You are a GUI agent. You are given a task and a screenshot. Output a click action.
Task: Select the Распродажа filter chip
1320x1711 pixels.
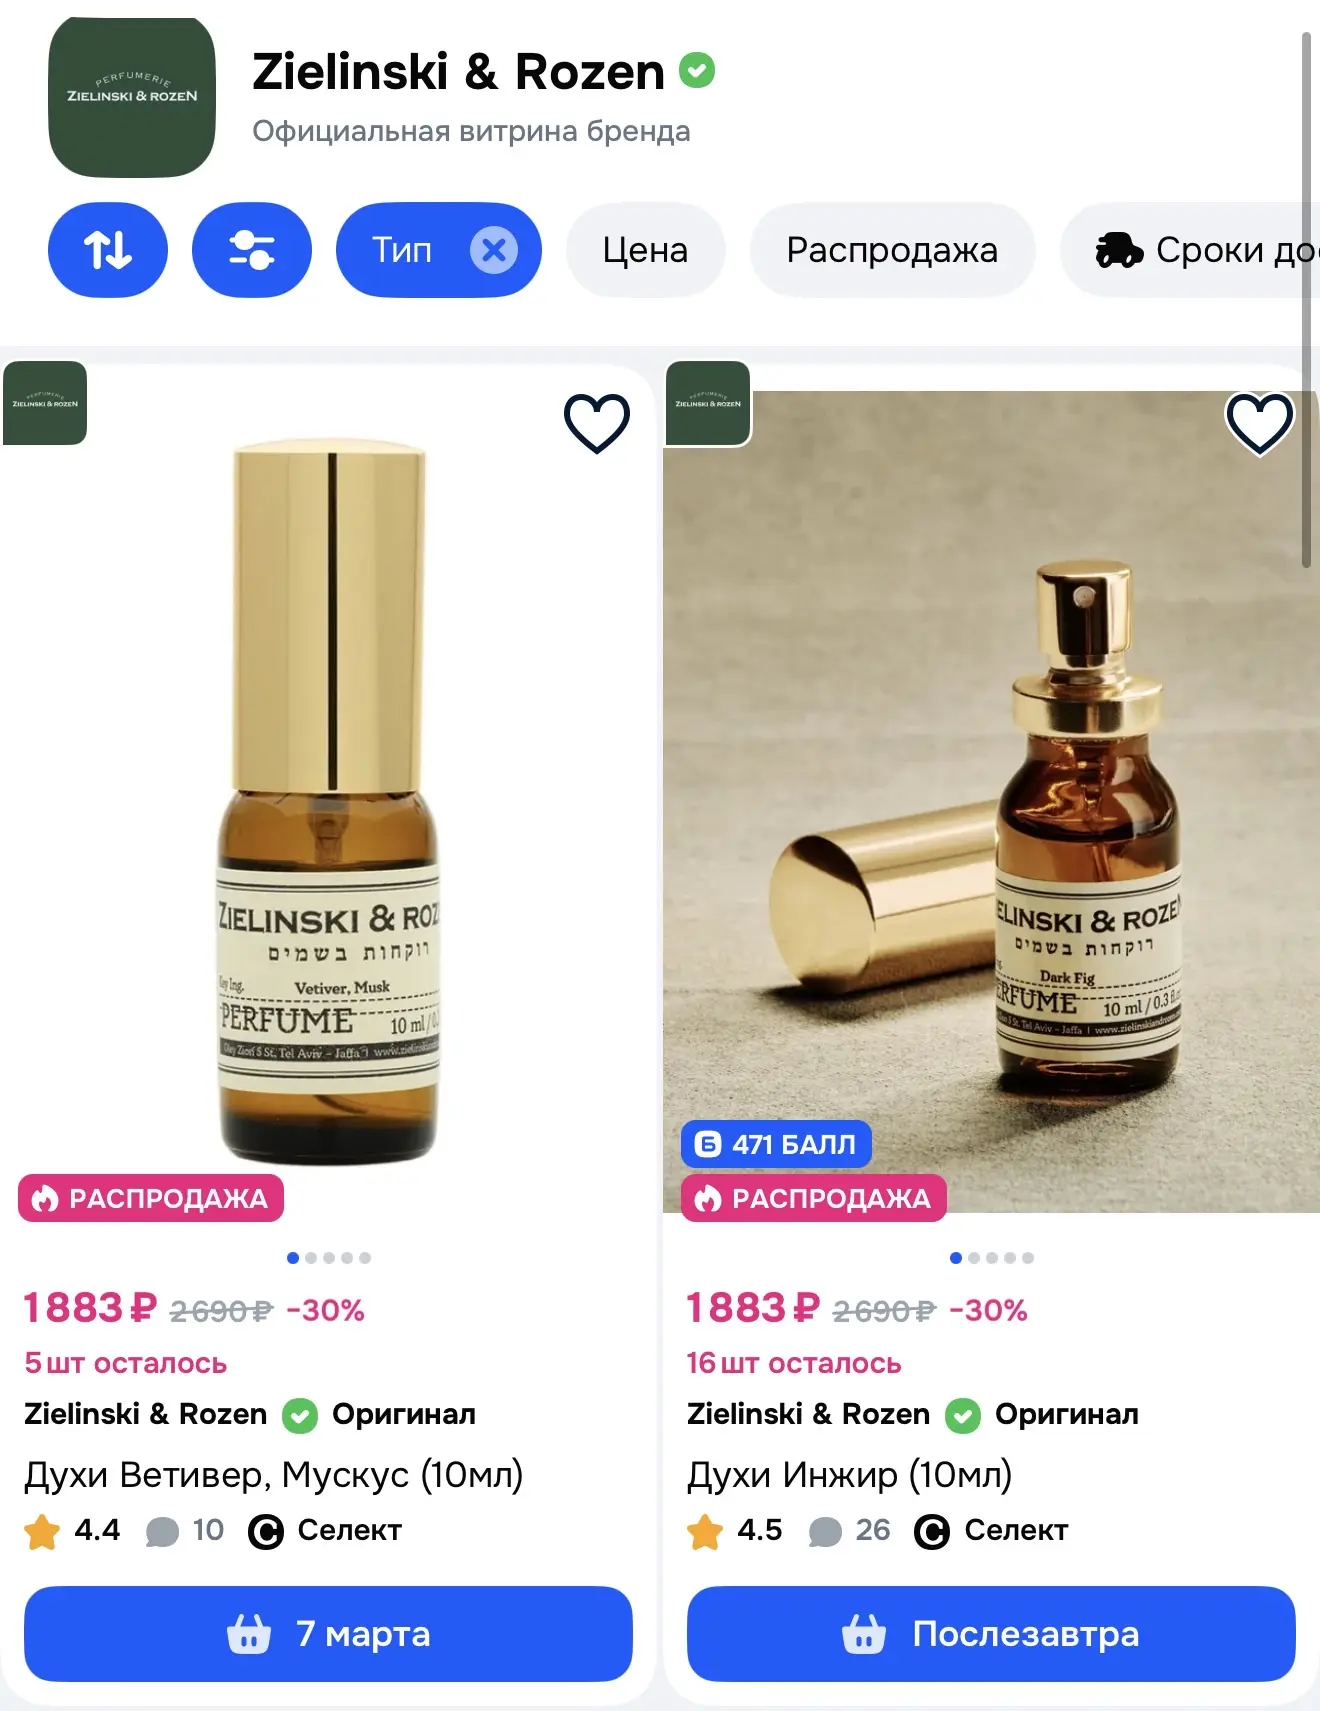pyautogui.click(x=892, y=250)
